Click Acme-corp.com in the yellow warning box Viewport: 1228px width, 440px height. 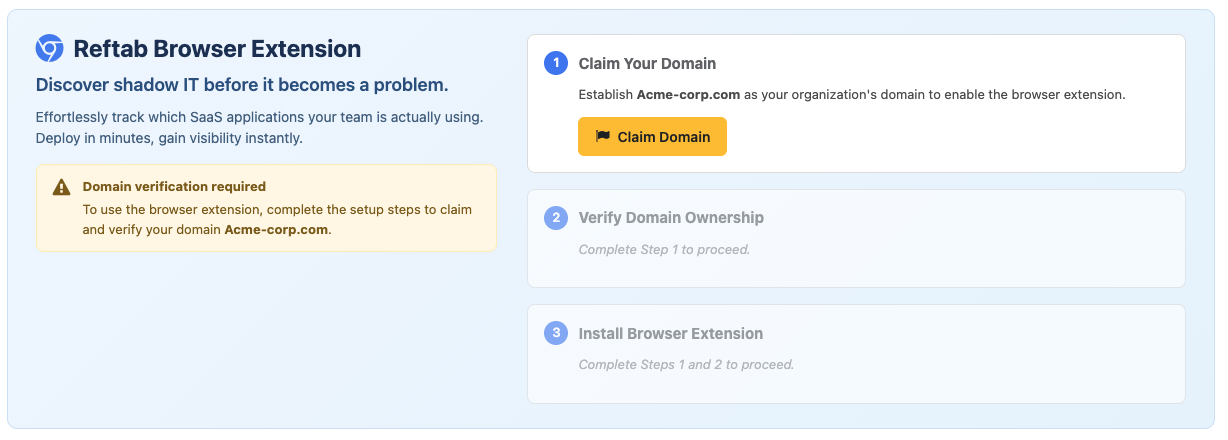[x=276, y=229]
